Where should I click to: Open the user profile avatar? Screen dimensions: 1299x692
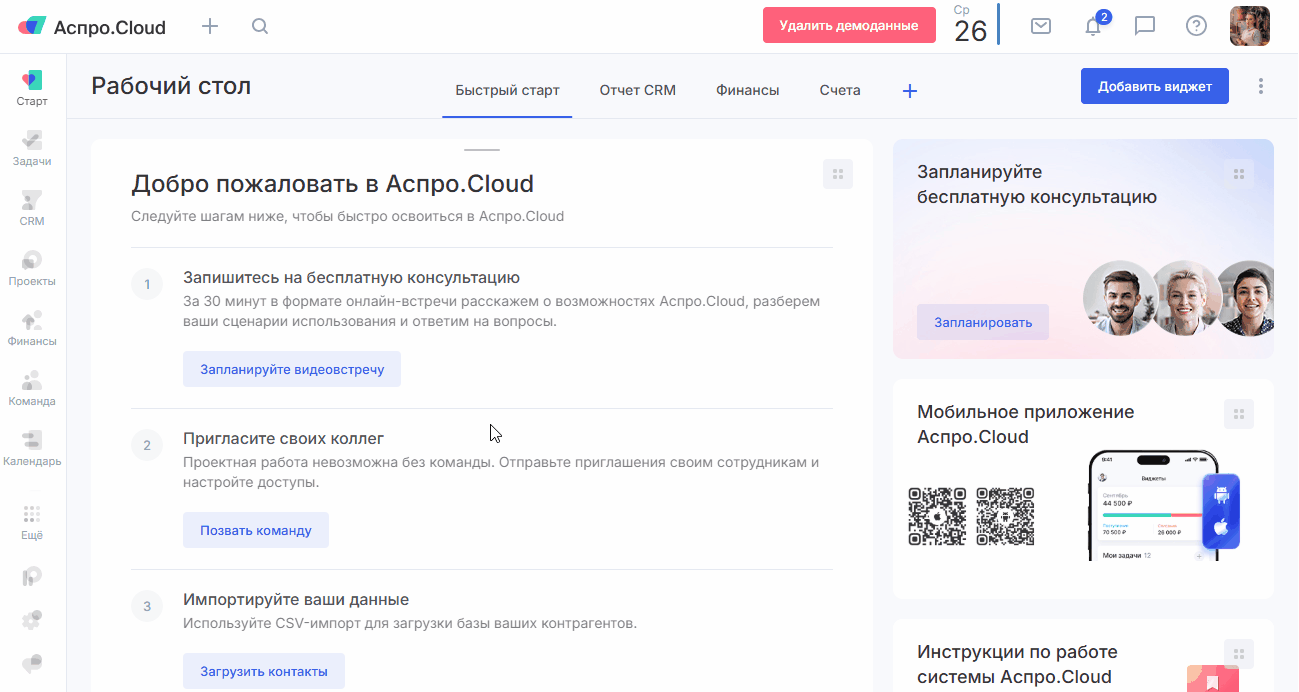1249,27
